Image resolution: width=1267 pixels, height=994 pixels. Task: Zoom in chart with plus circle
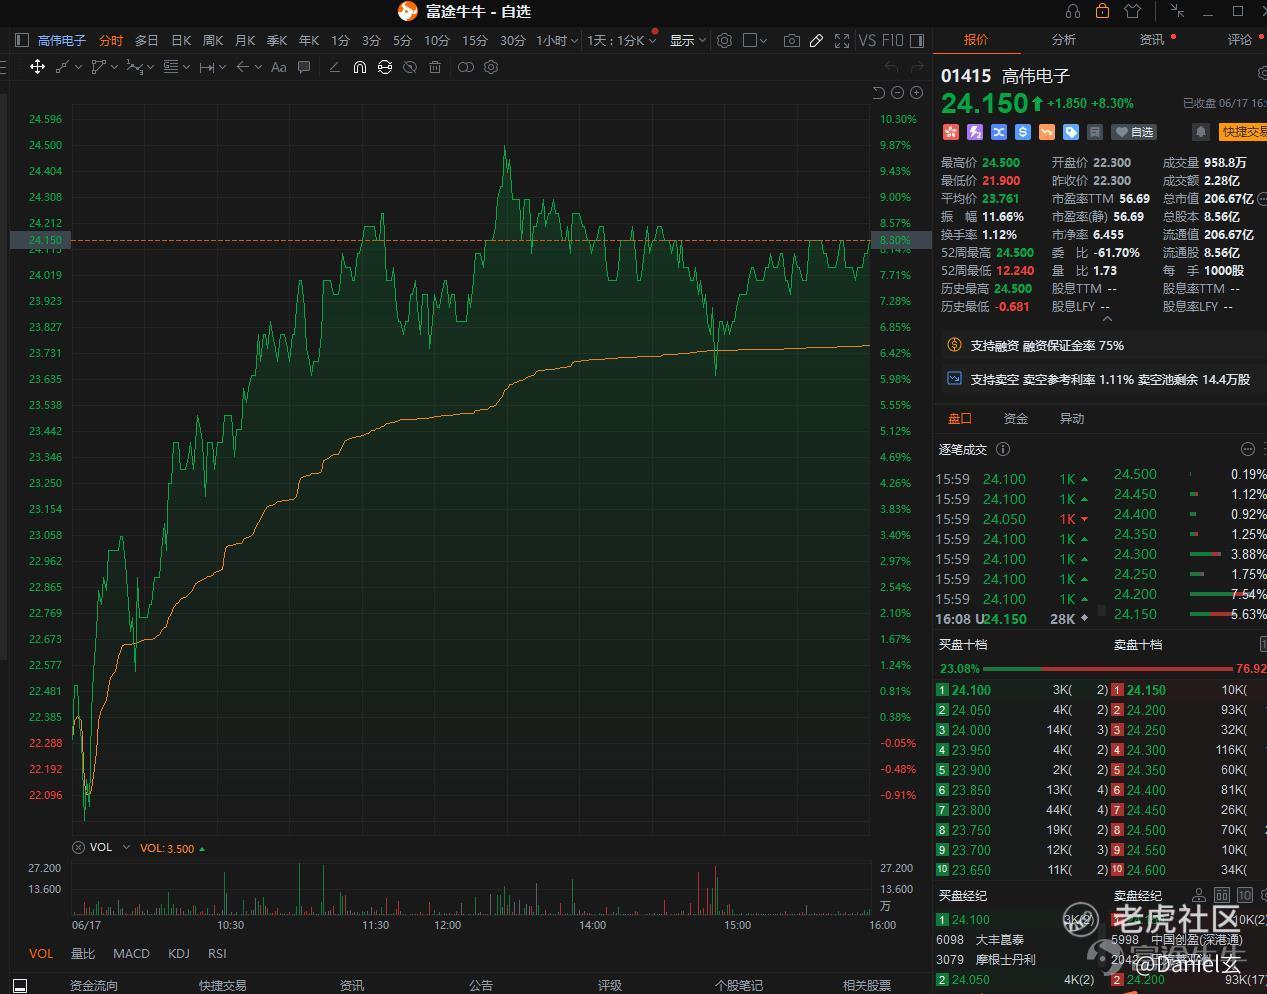pos(916,92)
